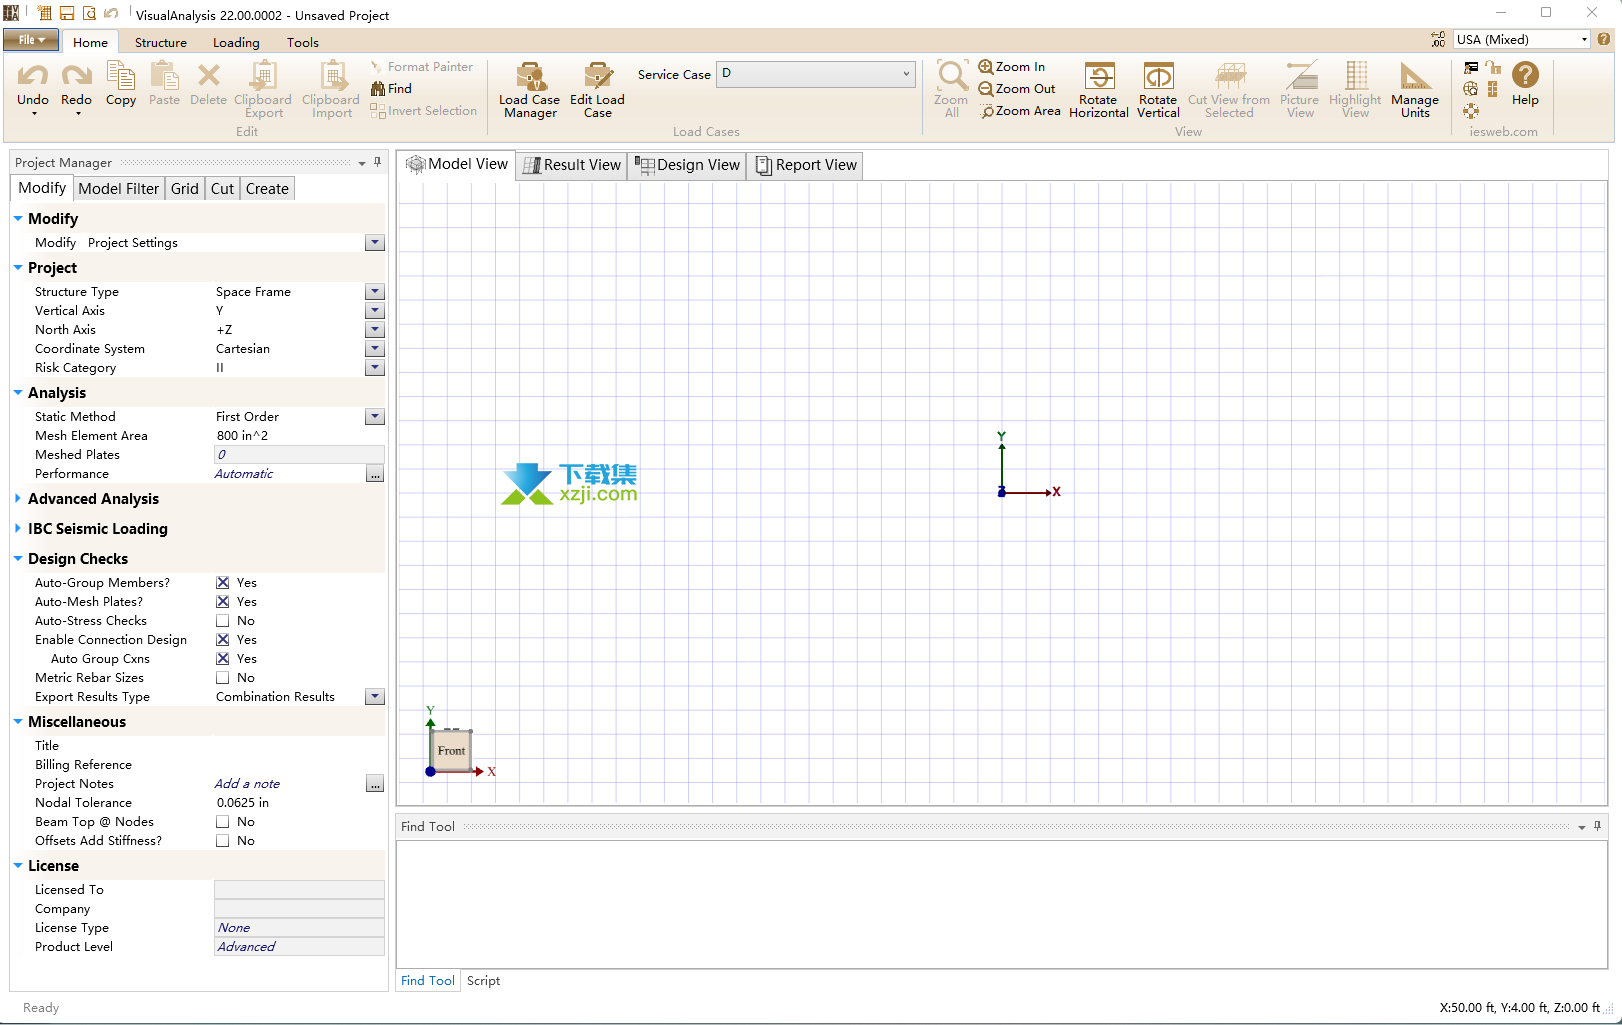This screenshot has width=1622, height=1025.
Task: Switch to Structure ribbon tab
Action: 161,42
